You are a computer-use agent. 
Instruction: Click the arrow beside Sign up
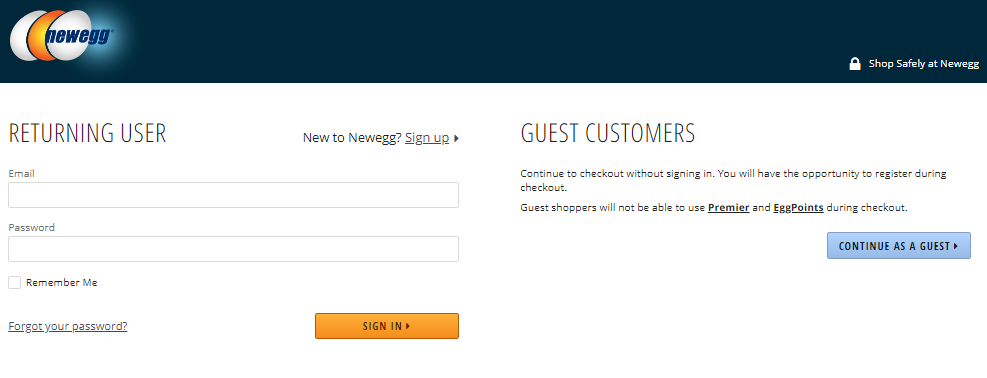coord(456,138)
